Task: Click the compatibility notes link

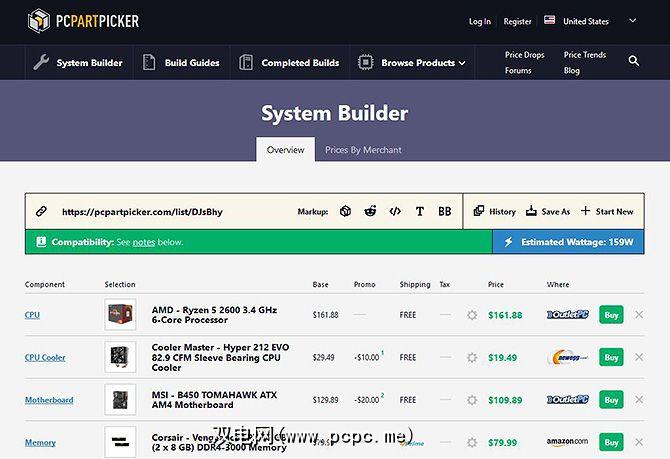Action: pos(144,242)
